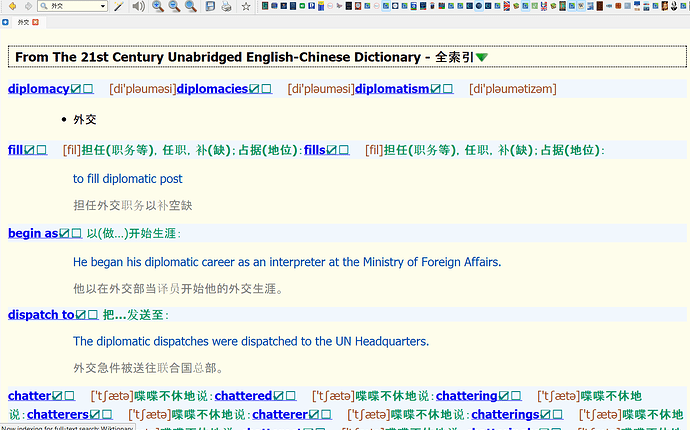Zoom out with the minus magnifier icon
Image resolution: width=690 pixels, height=430 pixels.
(174, 6)
